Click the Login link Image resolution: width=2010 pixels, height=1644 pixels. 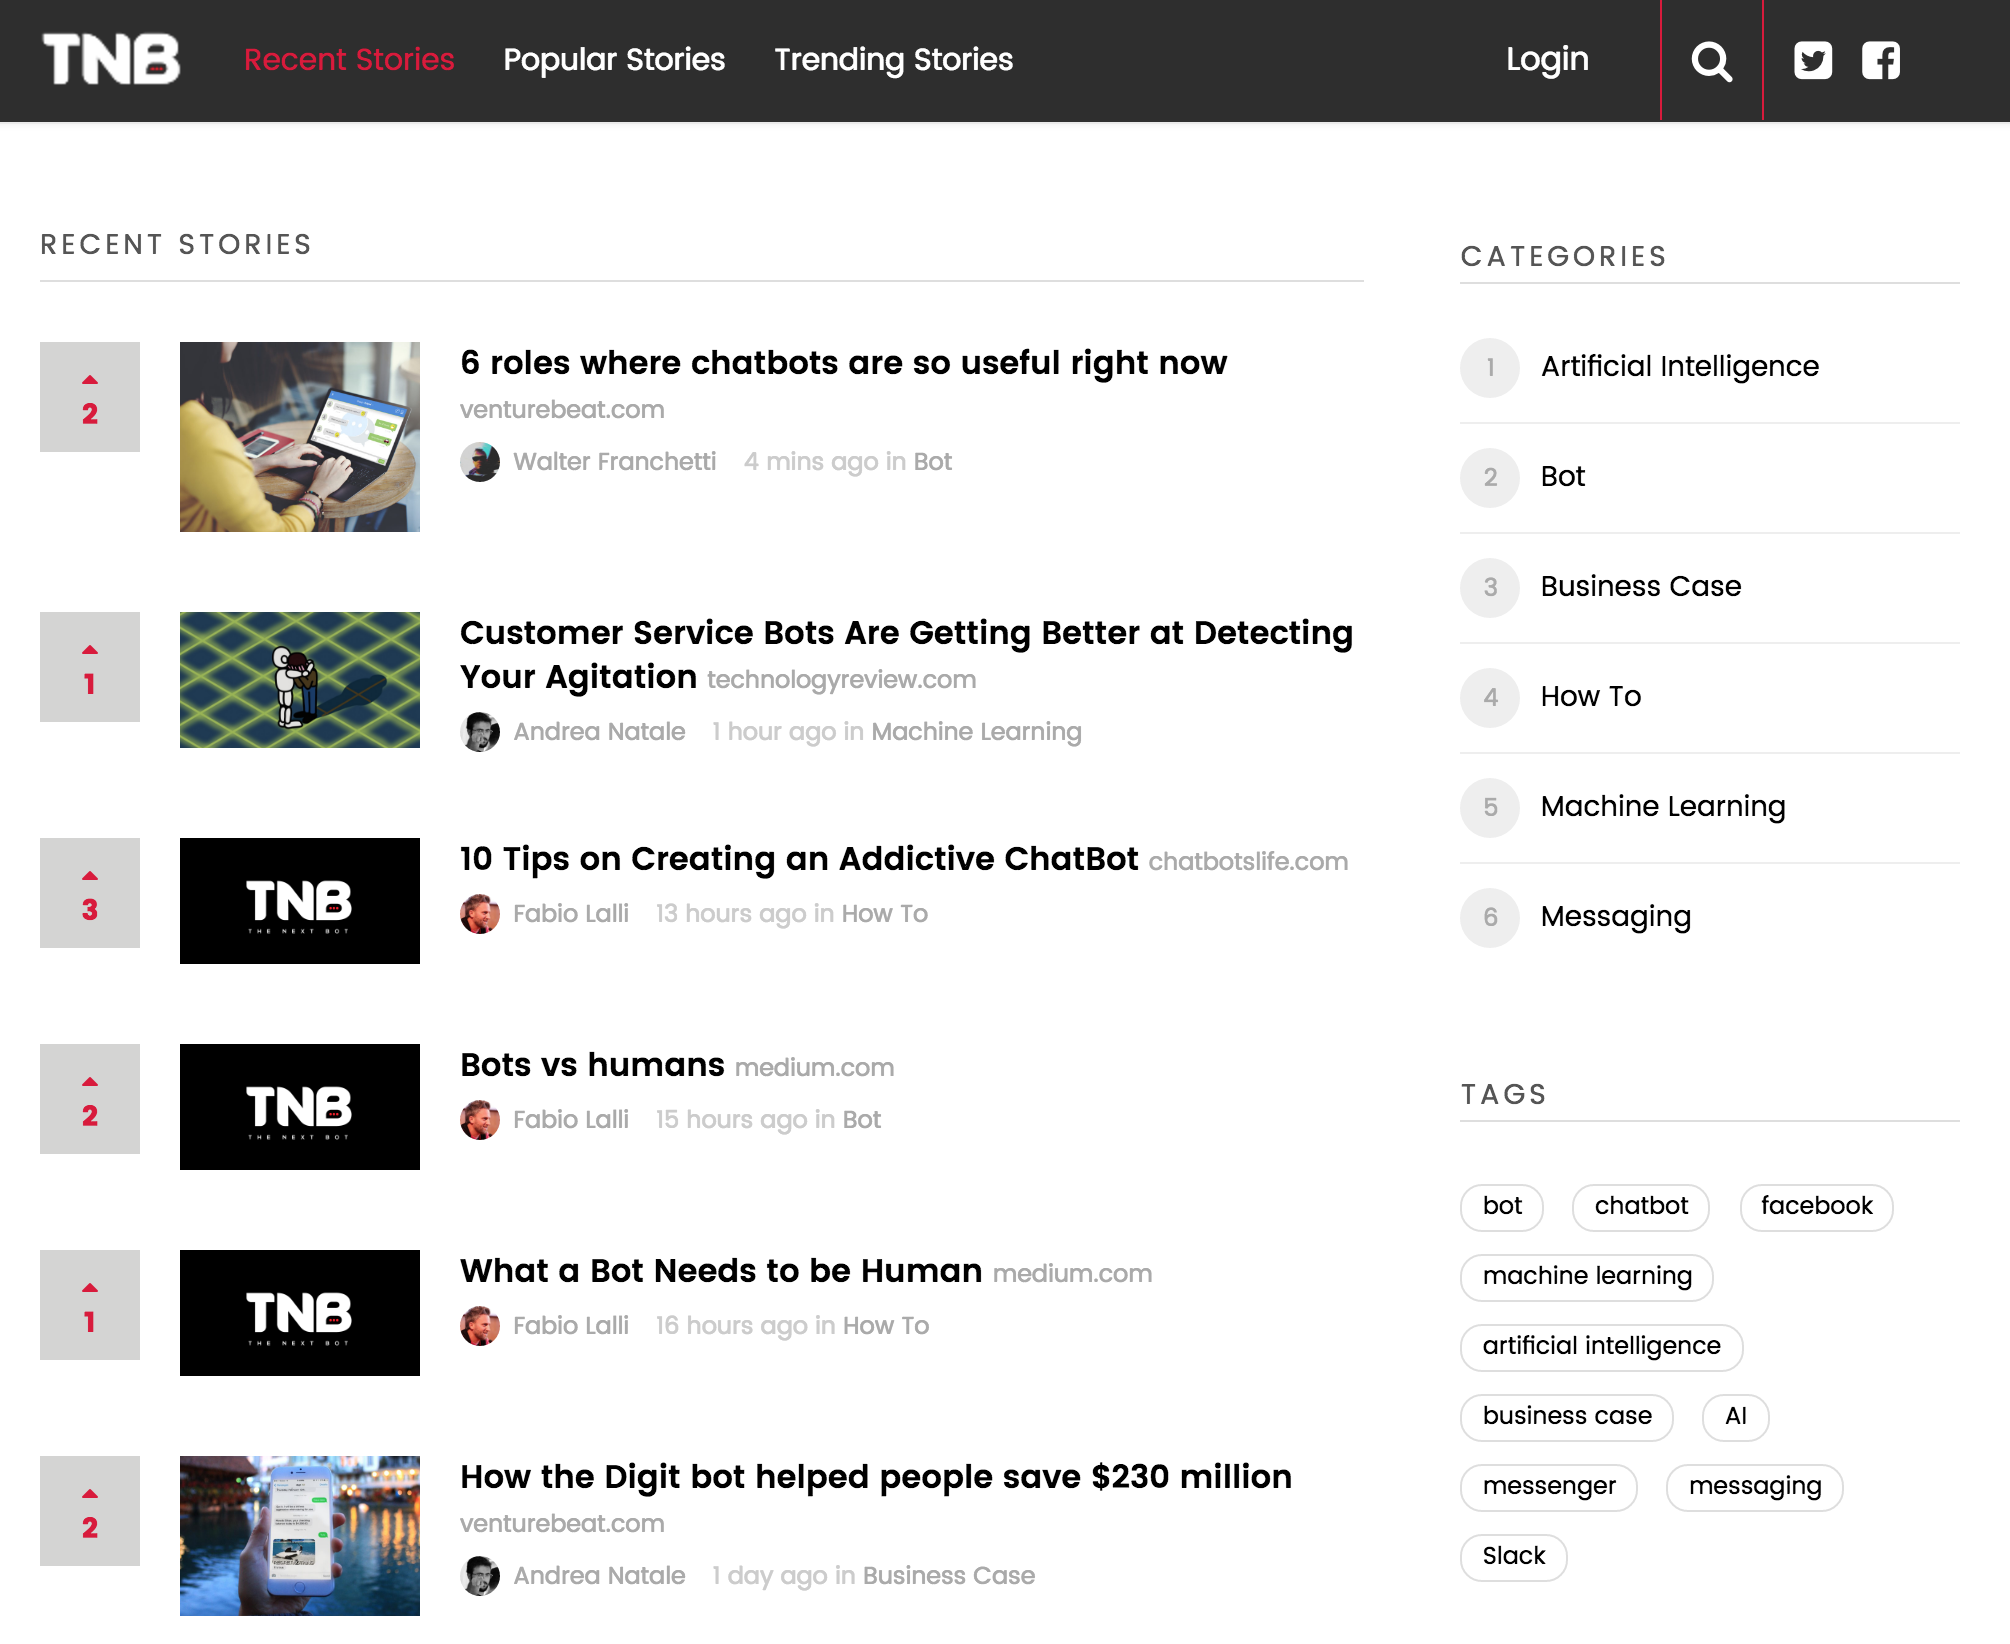tap(1547, 60)
